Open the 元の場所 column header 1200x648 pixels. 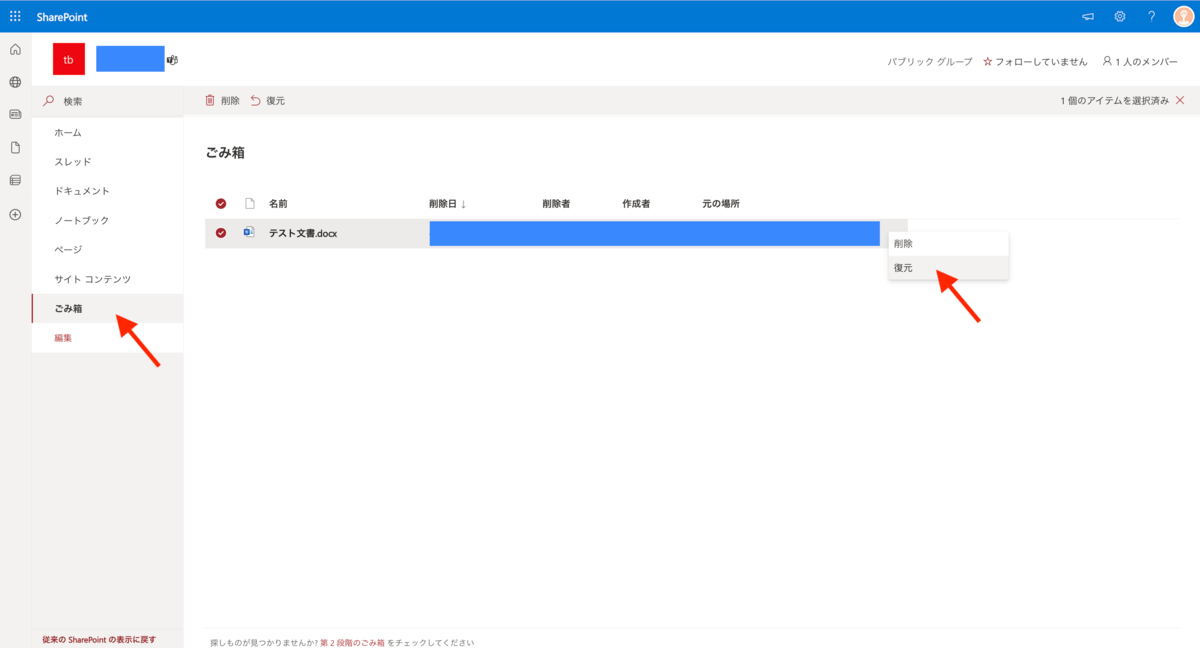click(721, 204)
